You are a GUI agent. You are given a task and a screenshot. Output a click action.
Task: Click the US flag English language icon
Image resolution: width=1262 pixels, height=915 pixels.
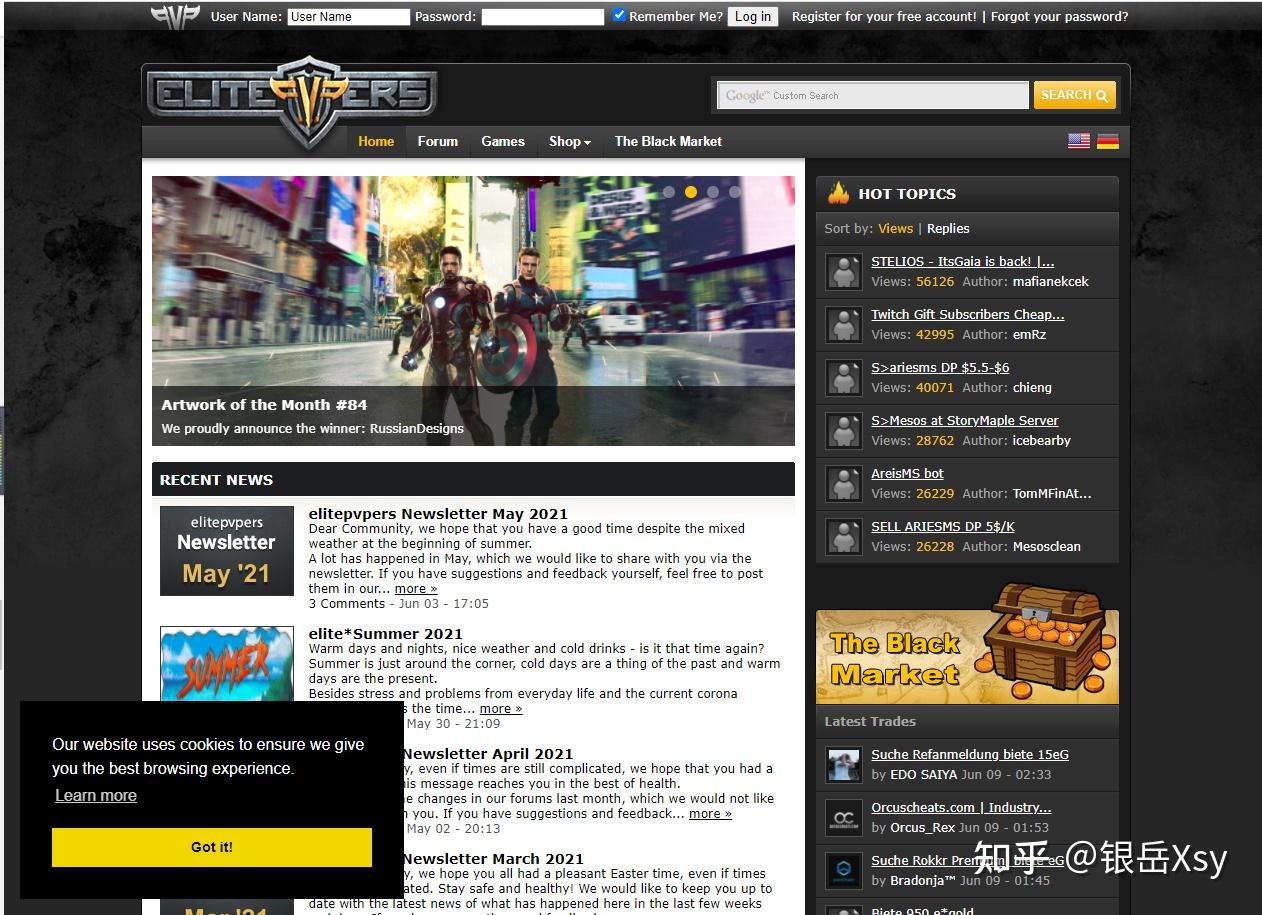pyautogui.click(x=1078, y=141)
